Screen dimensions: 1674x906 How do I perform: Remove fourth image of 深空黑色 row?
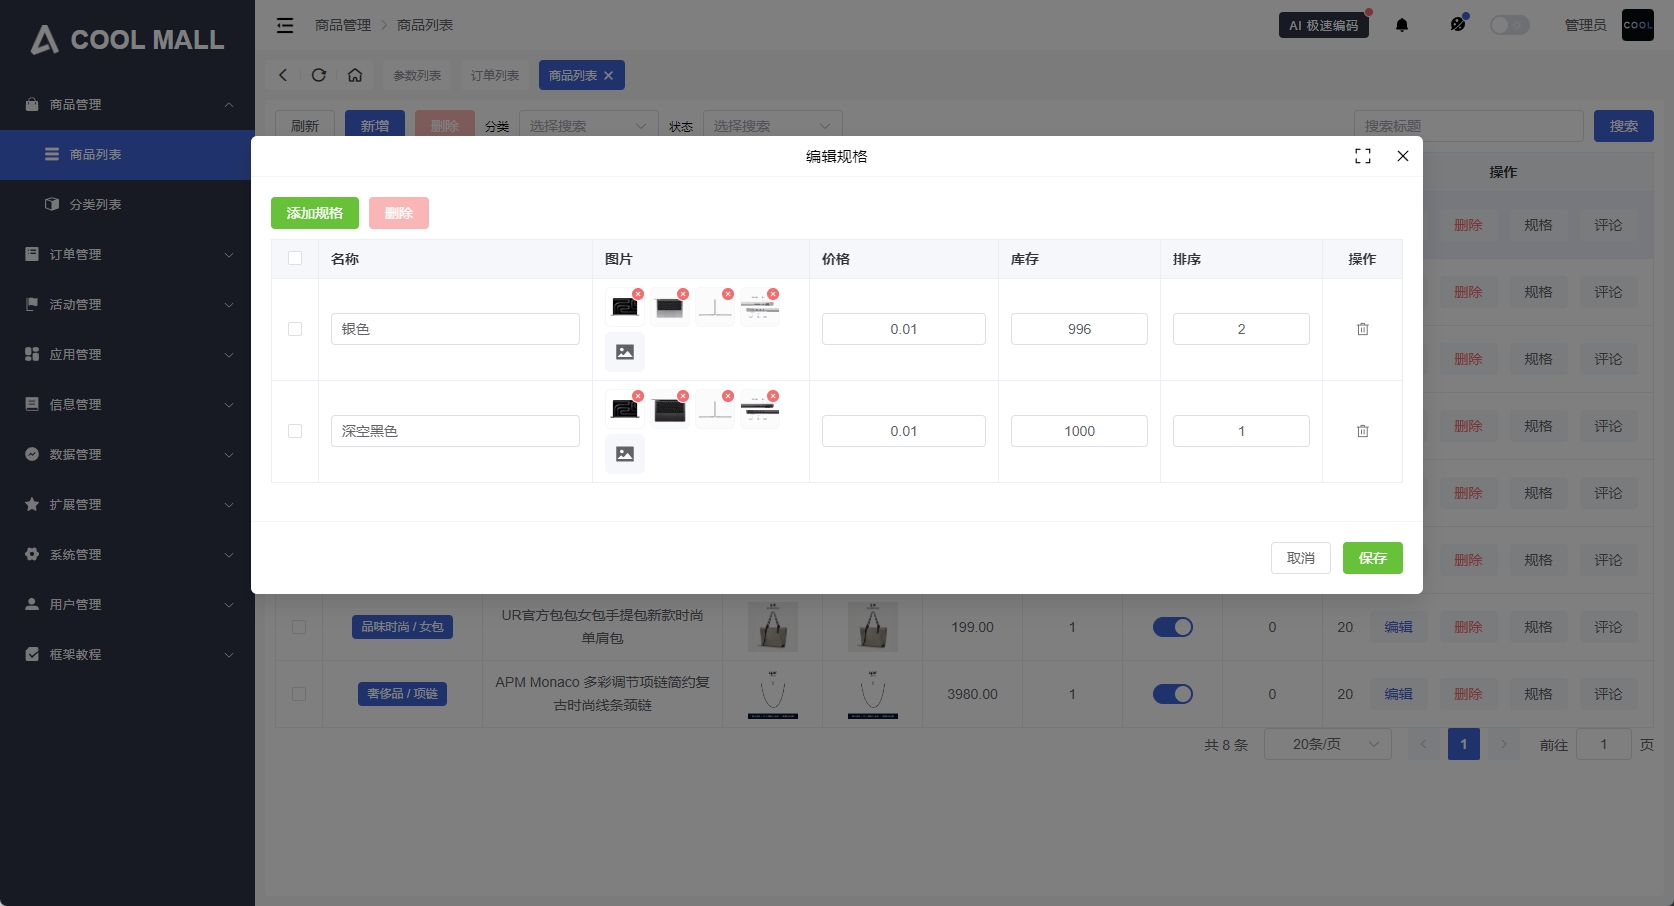click(773, 396)
